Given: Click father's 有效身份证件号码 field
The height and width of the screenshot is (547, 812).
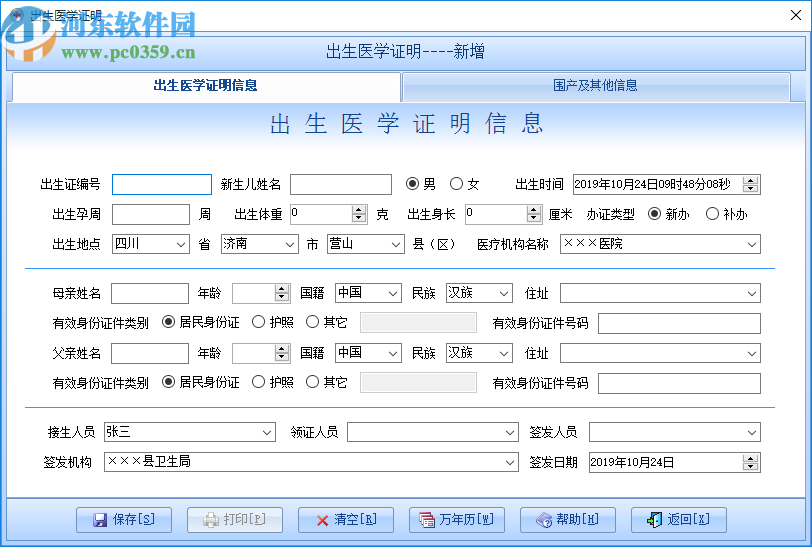Looking at the screenshot, I should 679,384.
